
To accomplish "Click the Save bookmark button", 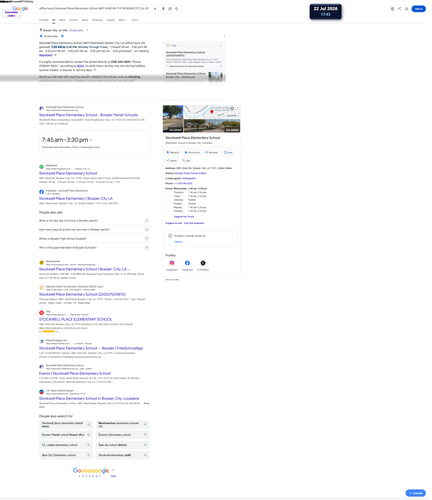I will pyautogui.click(x=228, y=152).
